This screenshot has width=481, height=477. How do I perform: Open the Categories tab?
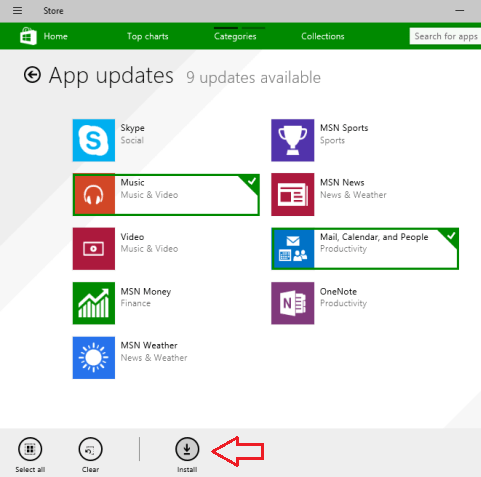(235, 36)
